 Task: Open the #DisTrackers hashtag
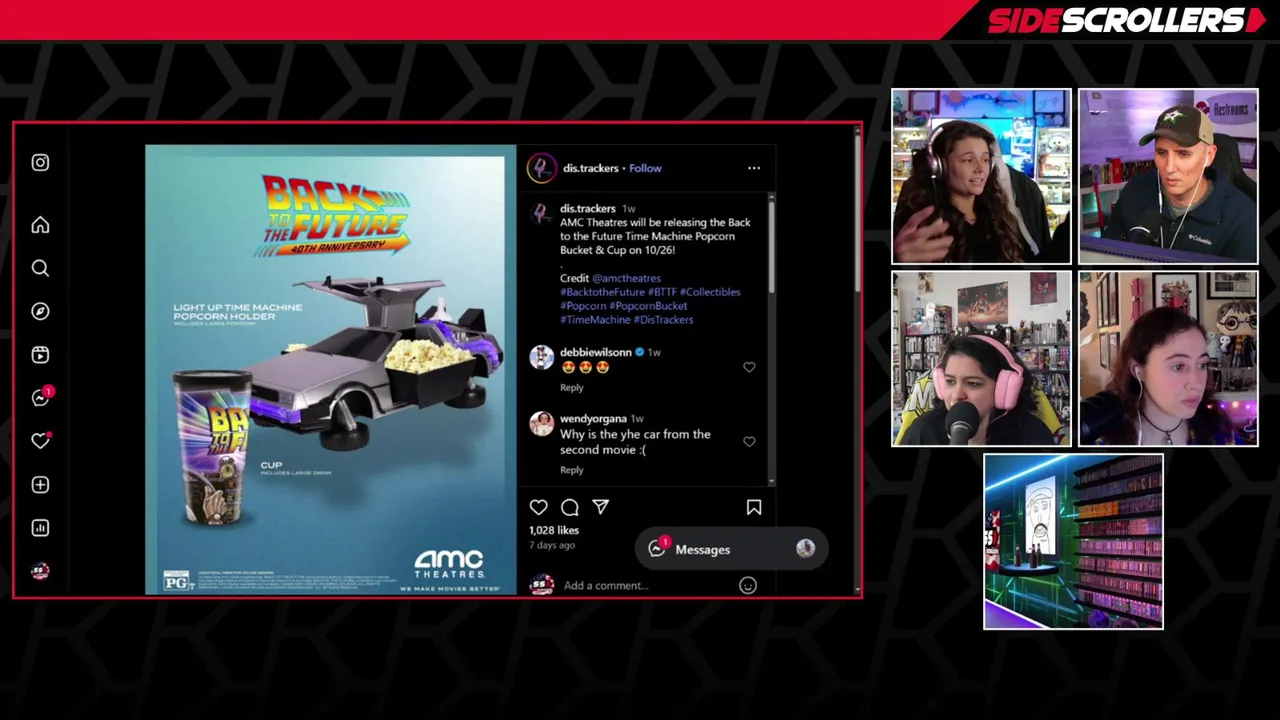pyautogui.click(x=663, y=320)
